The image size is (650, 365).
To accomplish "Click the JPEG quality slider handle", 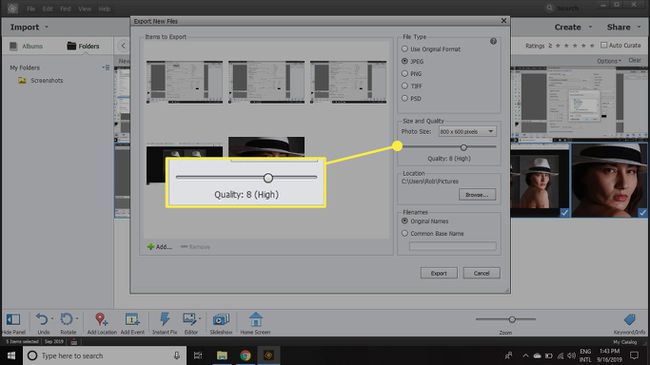I will [x=463, y=147].
